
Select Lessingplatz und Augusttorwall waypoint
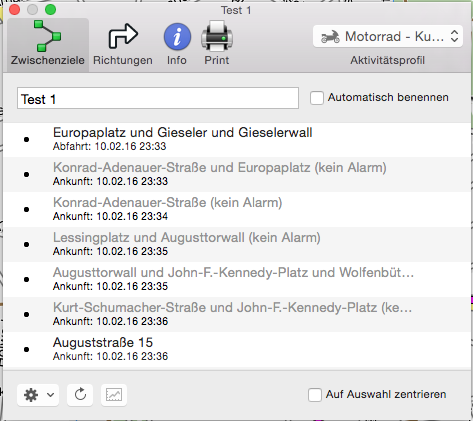(237, 244)
